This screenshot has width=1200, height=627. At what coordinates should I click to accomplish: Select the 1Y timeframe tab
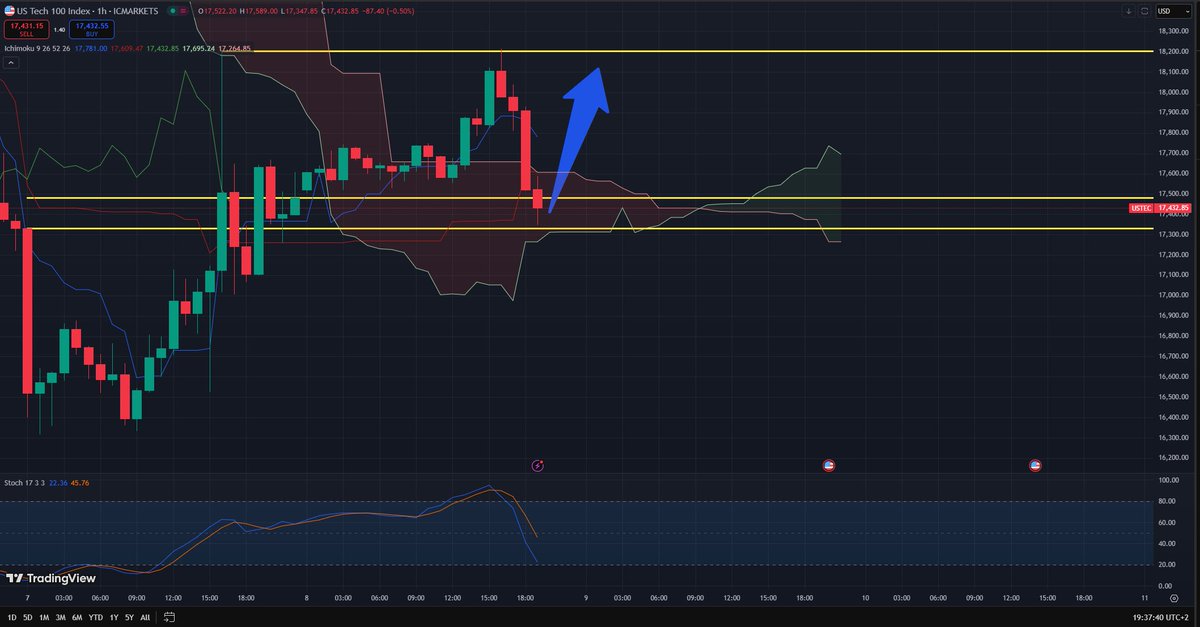coord(112,618)
